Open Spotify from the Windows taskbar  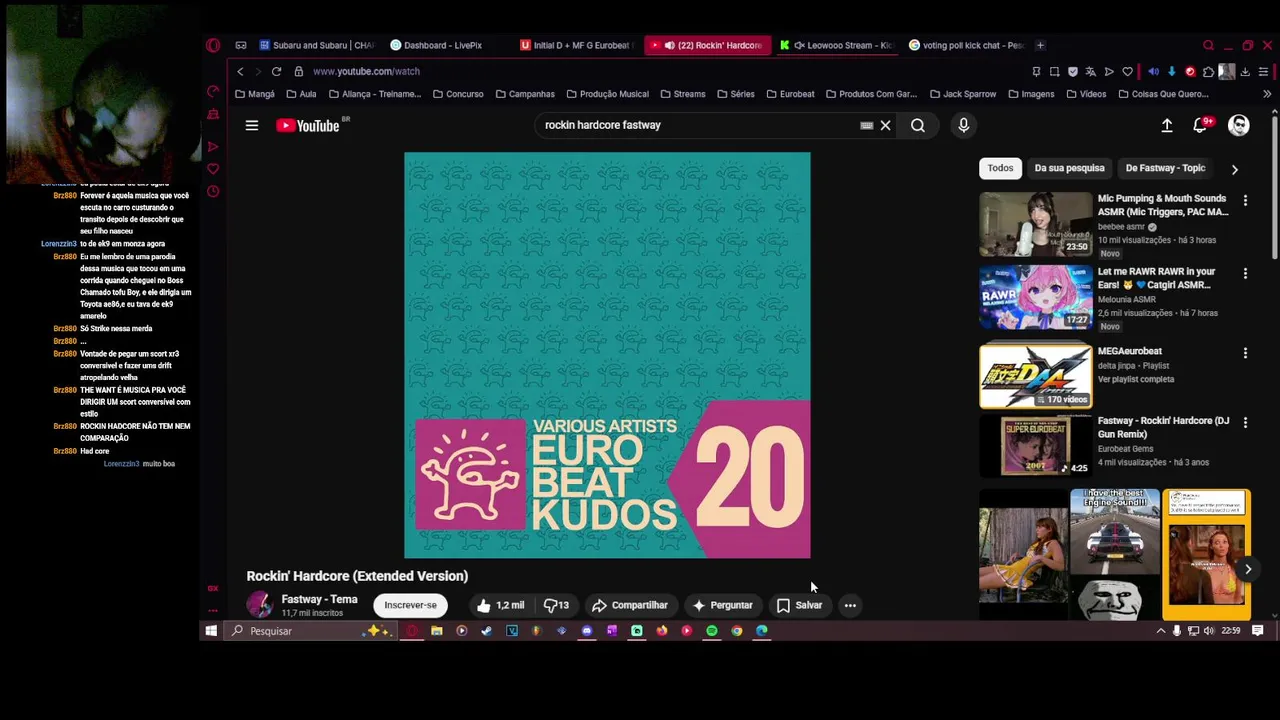(712, 631)
